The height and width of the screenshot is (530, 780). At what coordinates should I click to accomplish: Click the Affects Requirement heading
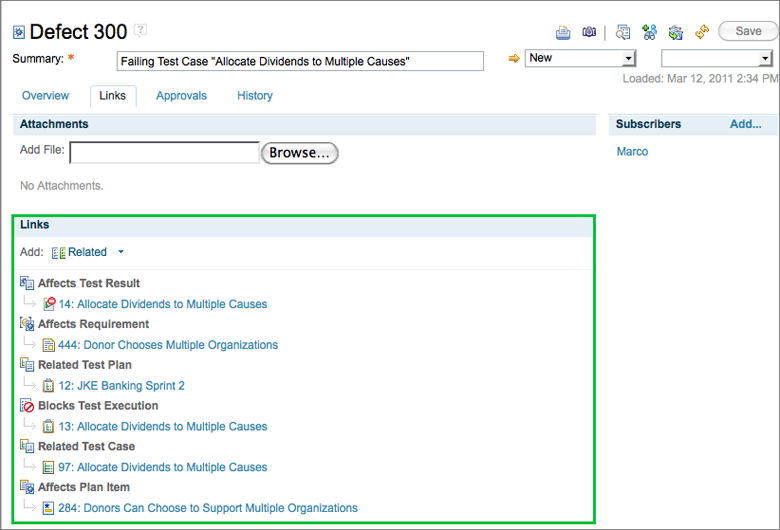pyautogui.click(x=94, y=324)
